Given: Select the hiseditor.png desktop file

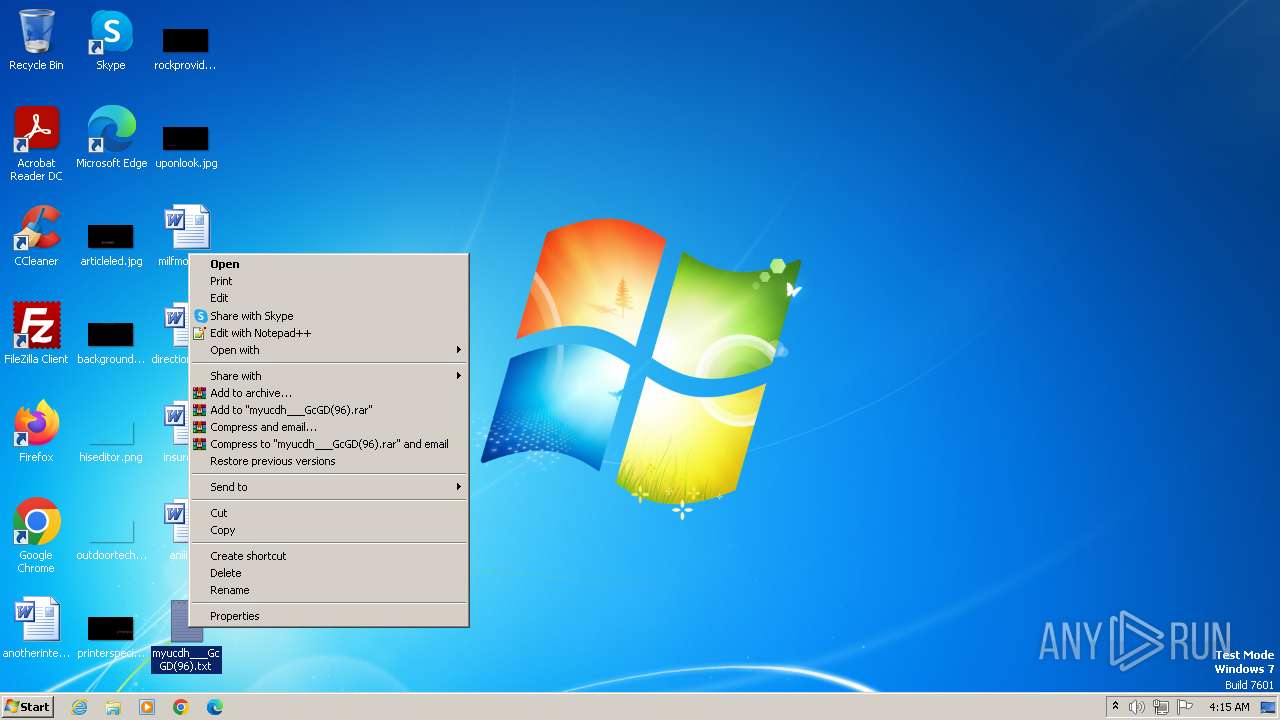Looking at the screenshot, I should 111,440.
